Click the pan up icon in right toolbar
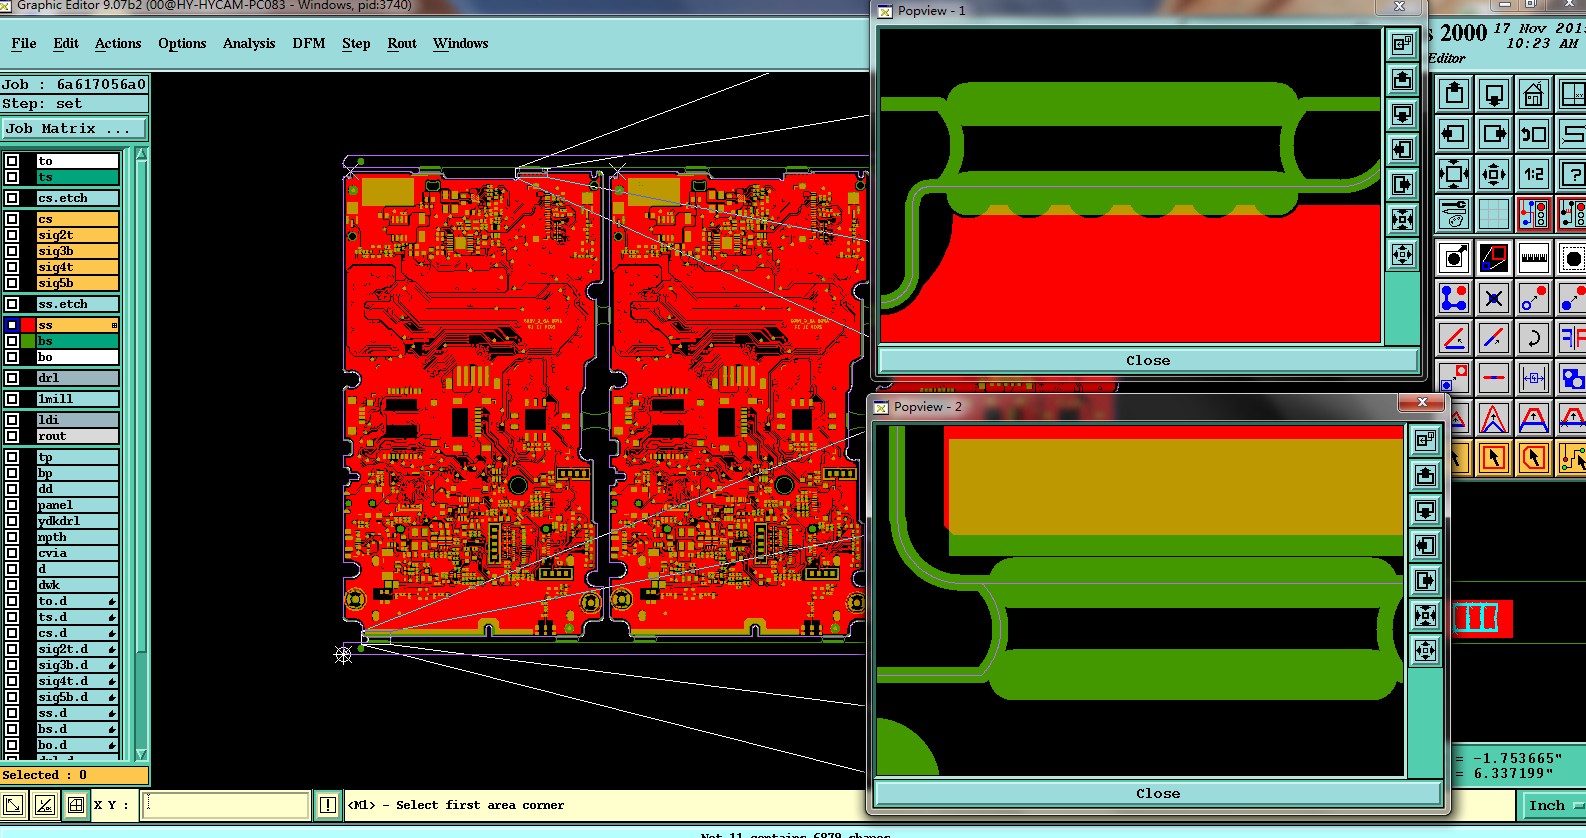The width and height of the screenshot is (1586, 838). (1454, 95)
